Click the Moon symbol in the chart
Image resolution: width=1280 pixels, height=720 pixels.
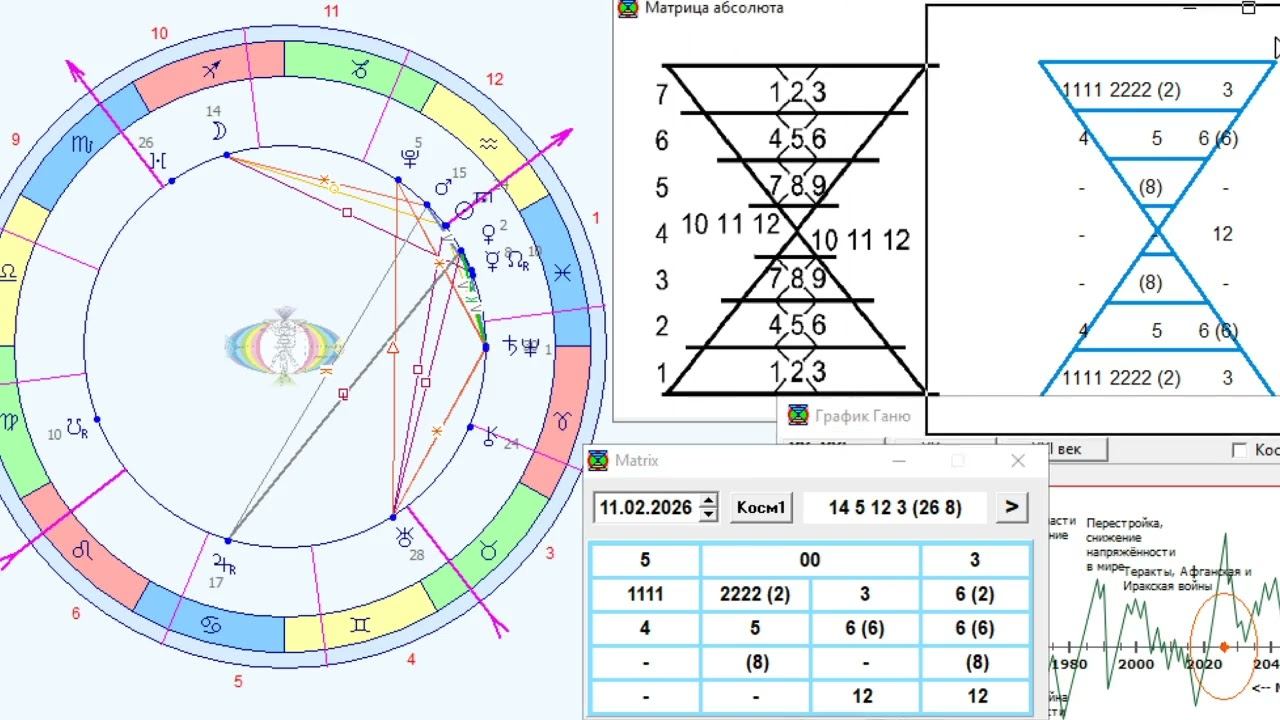point(218,131)
